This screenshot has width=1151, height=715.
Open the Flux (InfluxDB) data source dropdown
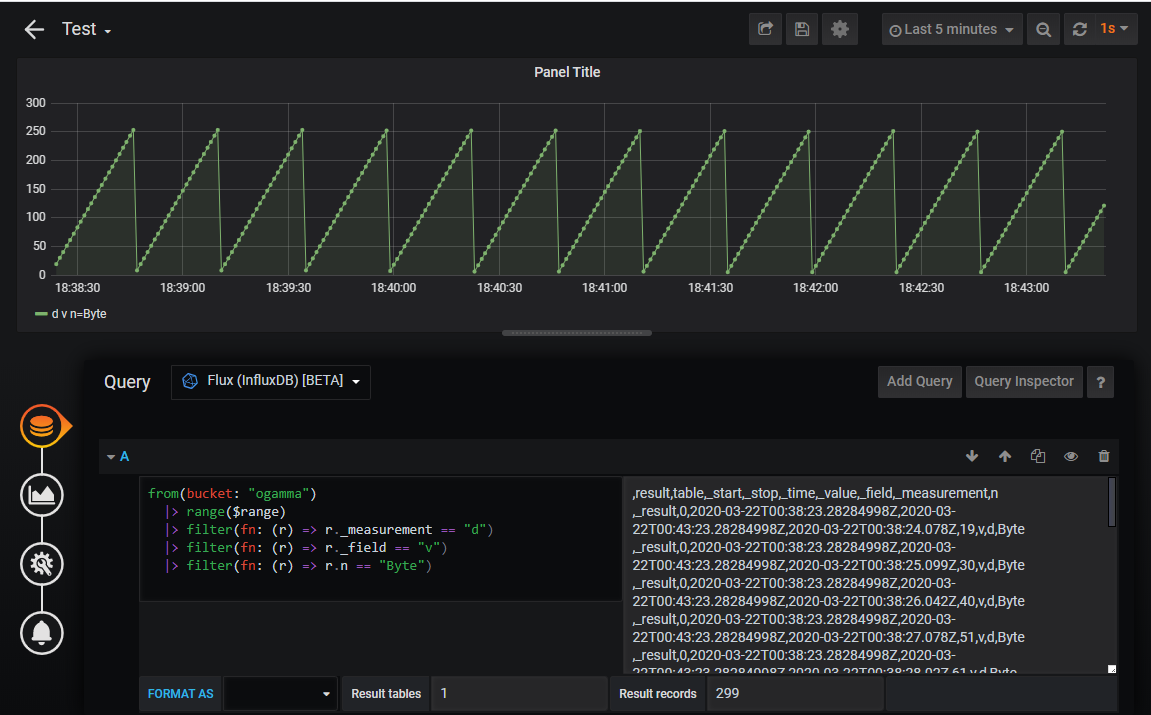pyautogui.click(x=271, y=381)
